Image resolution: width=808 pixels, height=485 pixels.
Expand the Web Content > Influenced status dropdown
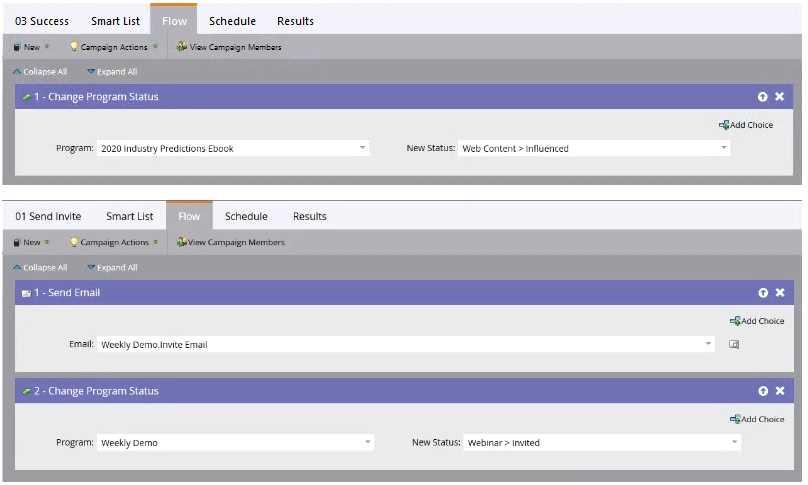[723, 148]
